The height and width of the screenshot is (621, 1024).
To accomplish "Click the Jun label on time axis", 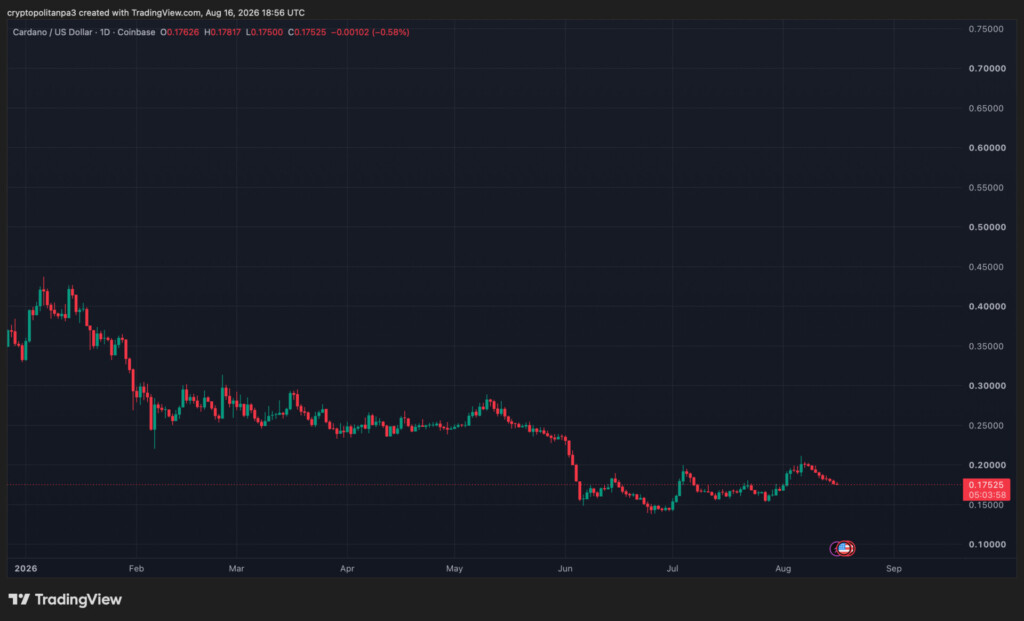I will pyautogui.click(x=565, y=569).
